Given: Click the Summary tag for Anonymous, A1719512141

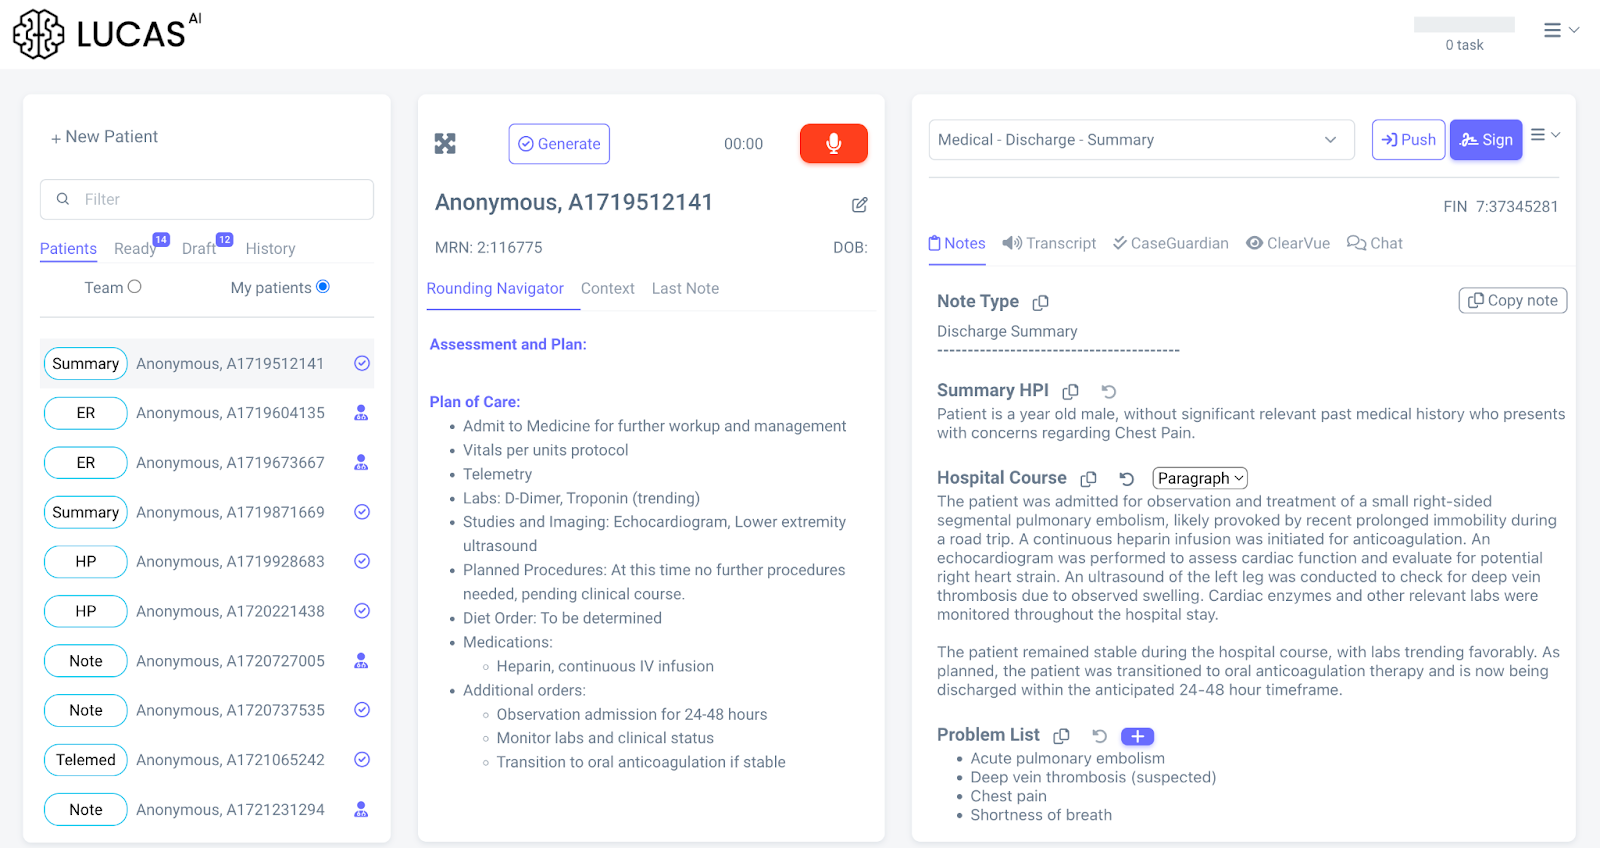Looking at the screenshot, I should pos(86,364).
